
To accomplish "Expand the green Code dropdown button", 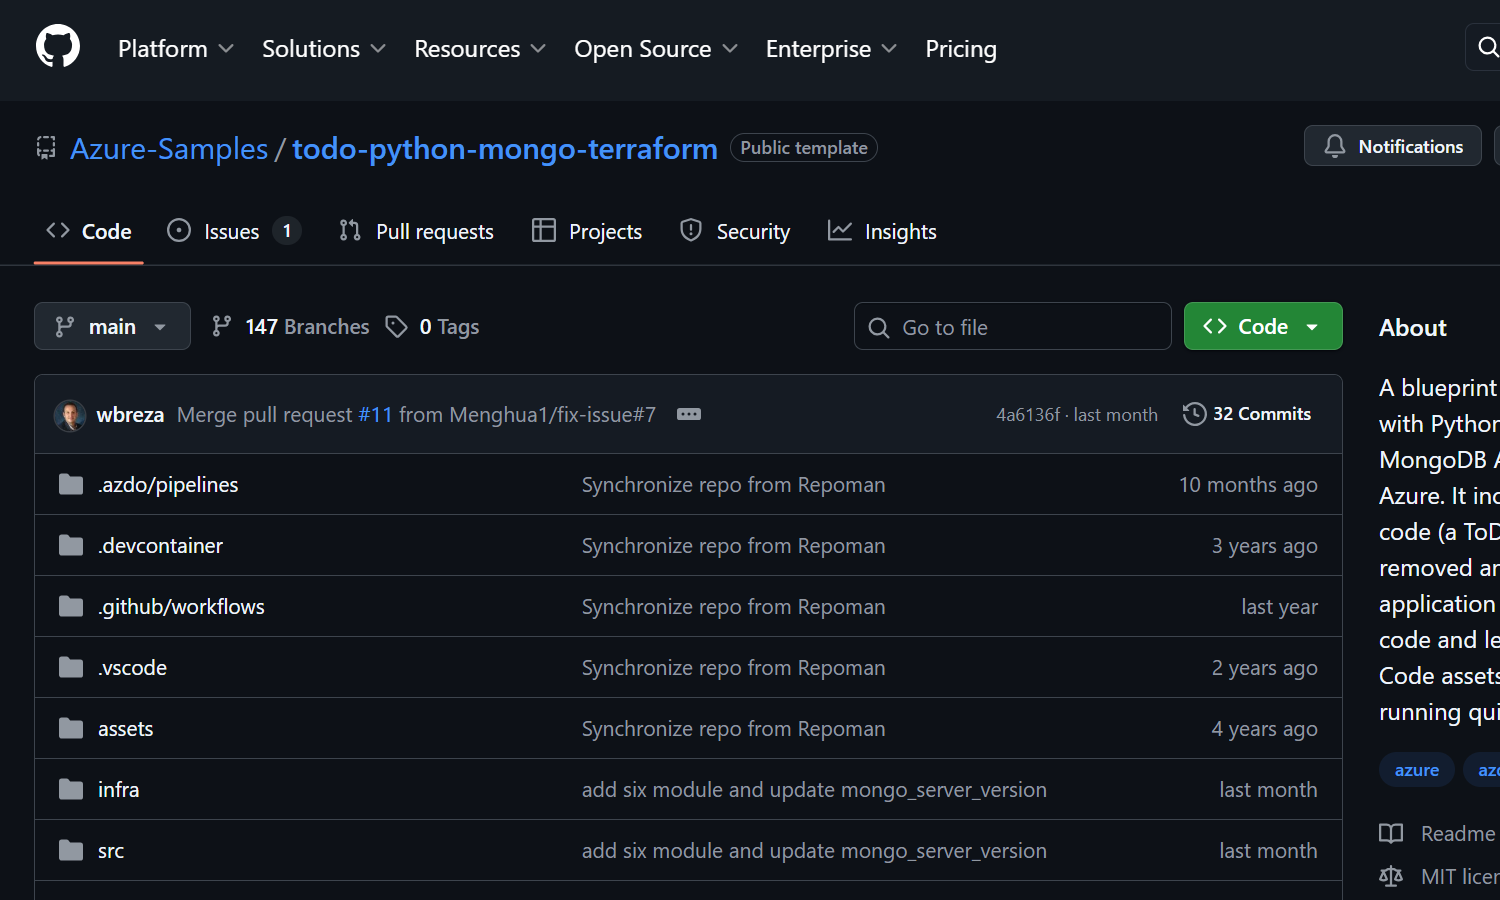I will 1262,327.
